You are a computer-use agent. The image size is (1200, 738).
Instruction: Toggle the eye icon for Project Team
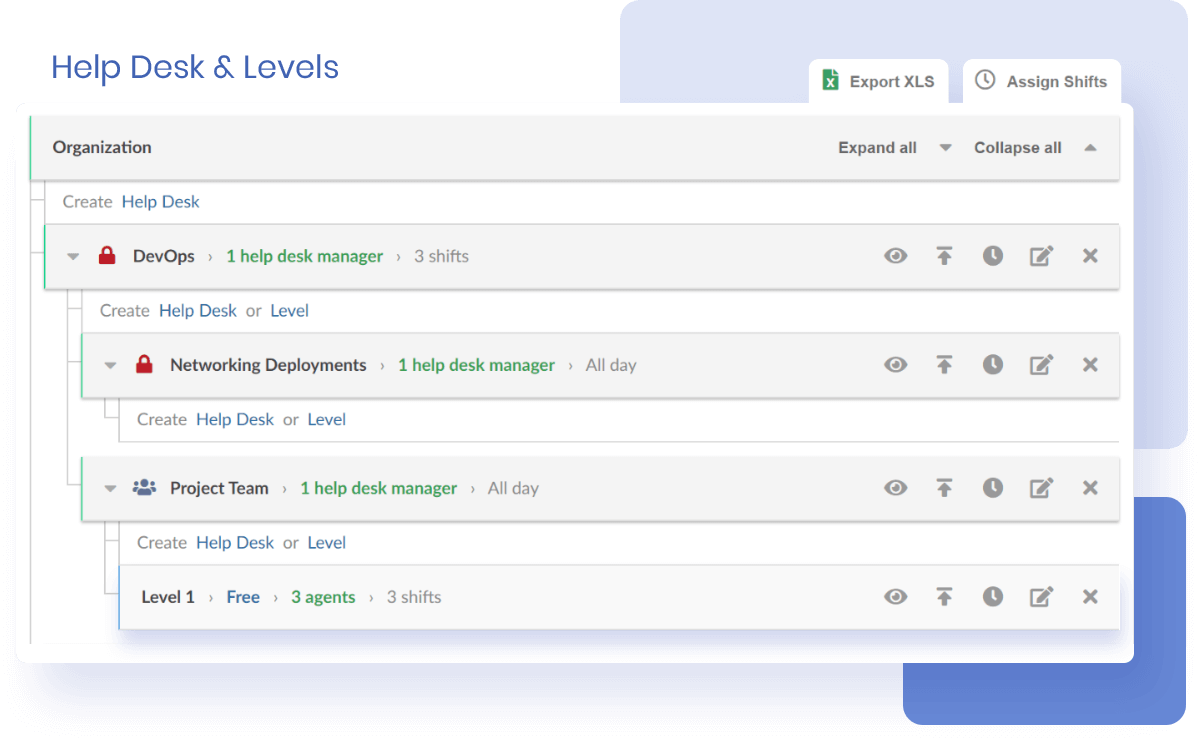tap(895, 487)
